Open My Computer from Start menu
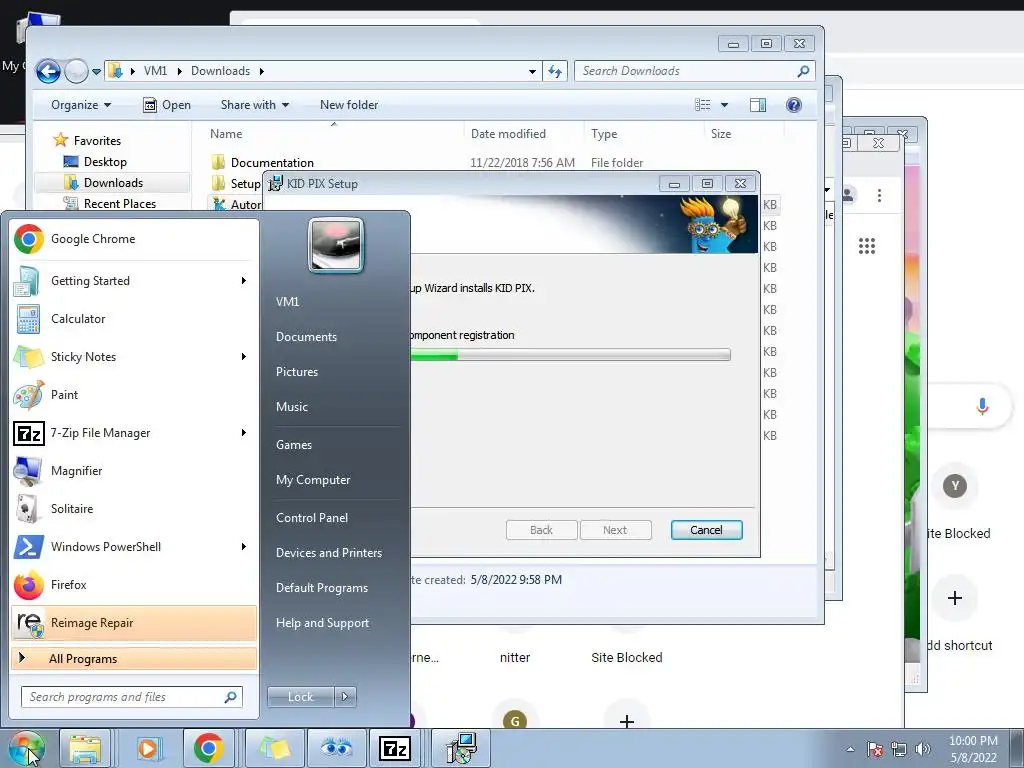The height and width of the screenshot is (768, 1024). pyautogui.click(x=313, y=480)
